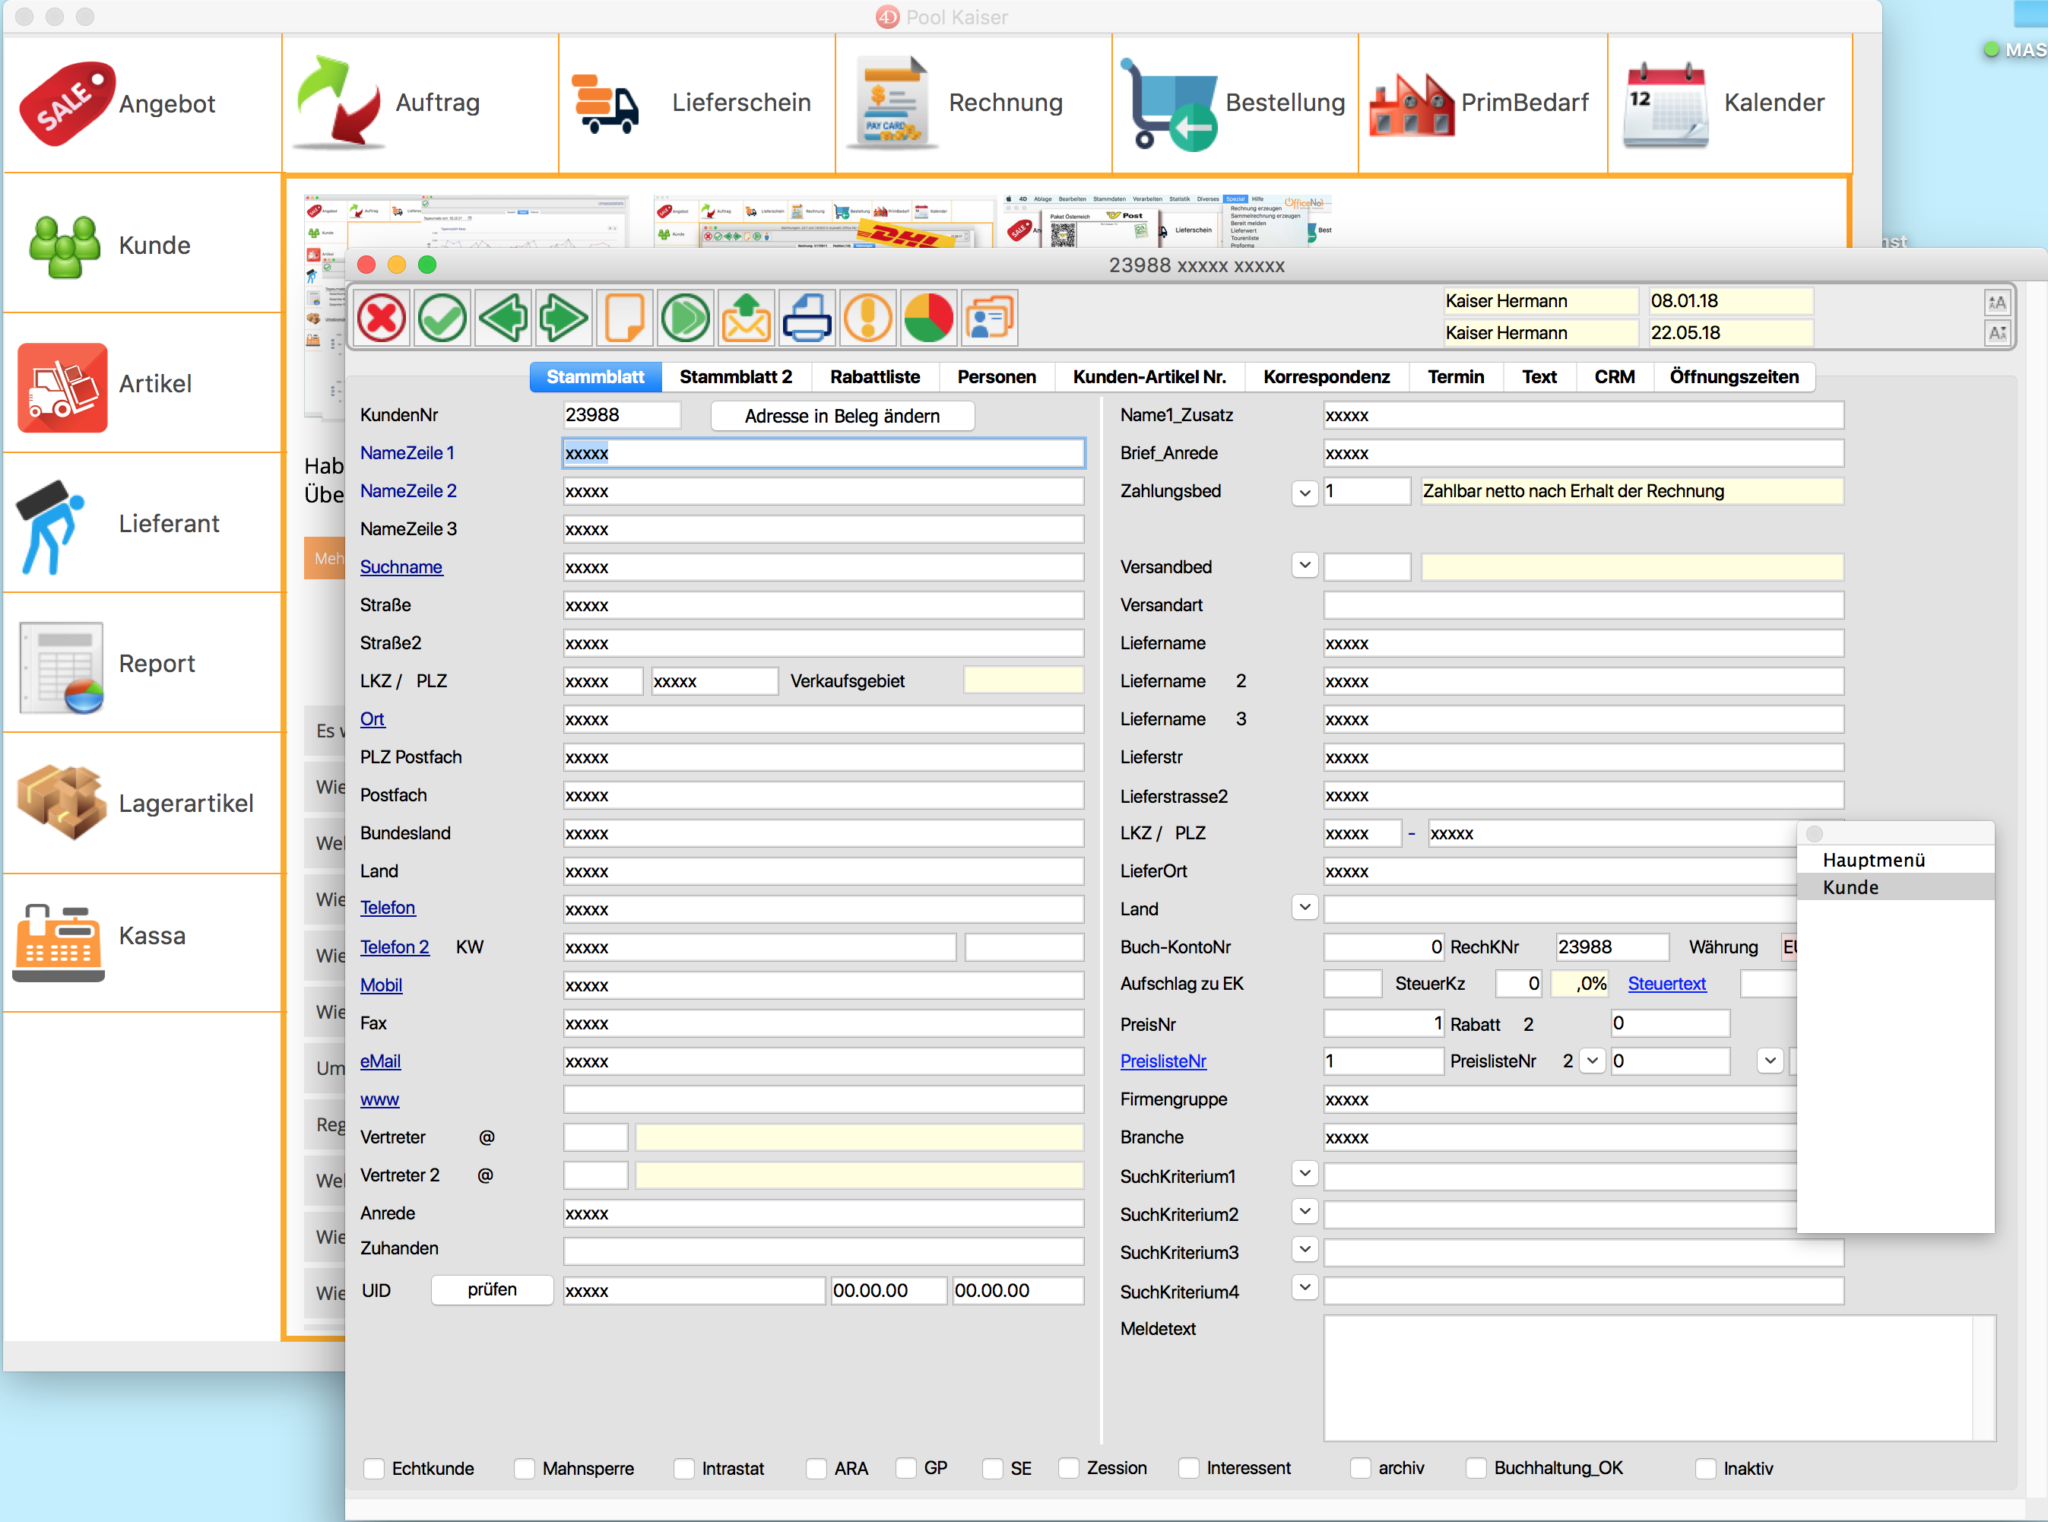Viewport: 2048px width, 1522px height.
Task: Open Artikel sidebar entry
Action: pyautogui.click(x=142, y=384)
